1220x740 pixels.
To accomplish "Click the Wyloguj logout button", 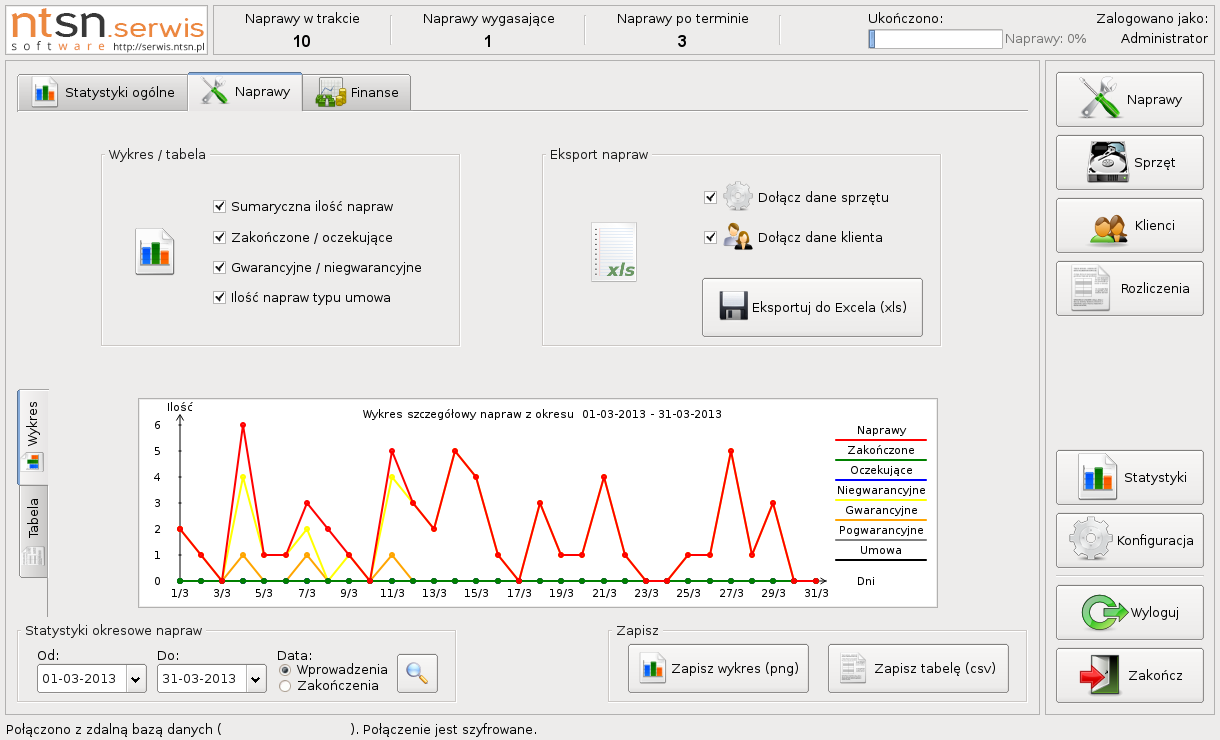I will (x=1129, y=612).
